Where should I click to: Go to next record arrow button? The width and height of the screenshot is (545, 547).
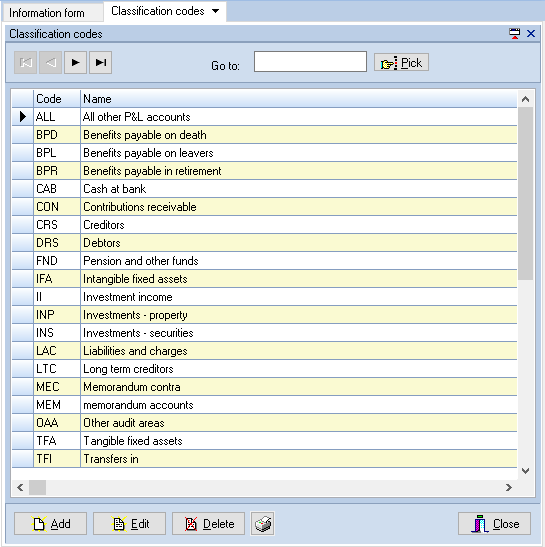[75, 62]
